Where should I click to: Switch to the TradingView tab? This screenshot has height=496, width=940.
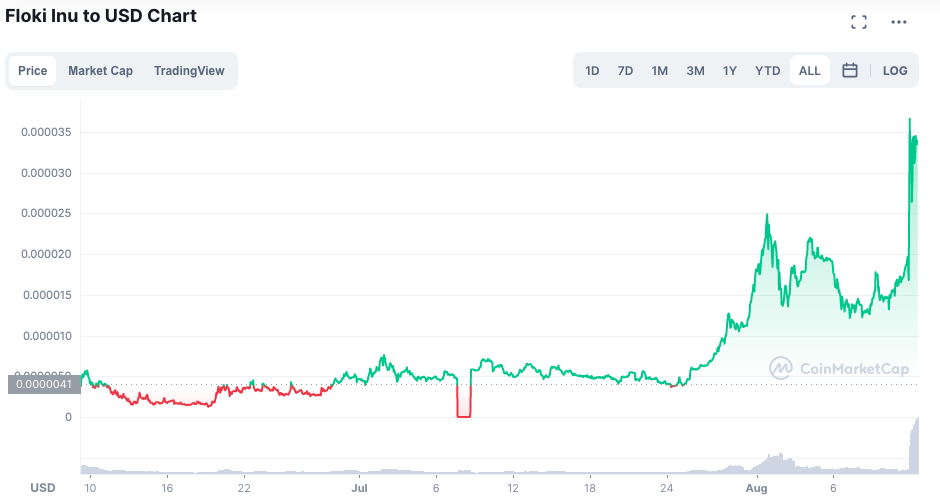(x=189, y=71)
